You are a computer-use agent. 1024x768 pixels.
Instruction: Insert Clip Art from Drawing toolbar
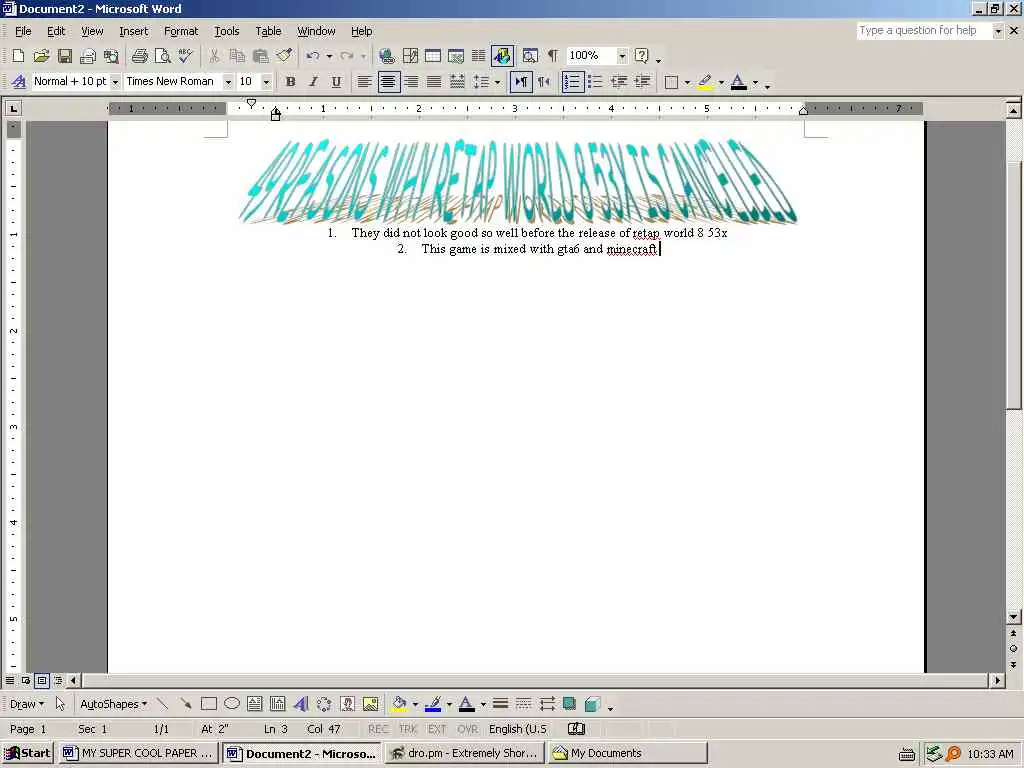click(347, 704)
